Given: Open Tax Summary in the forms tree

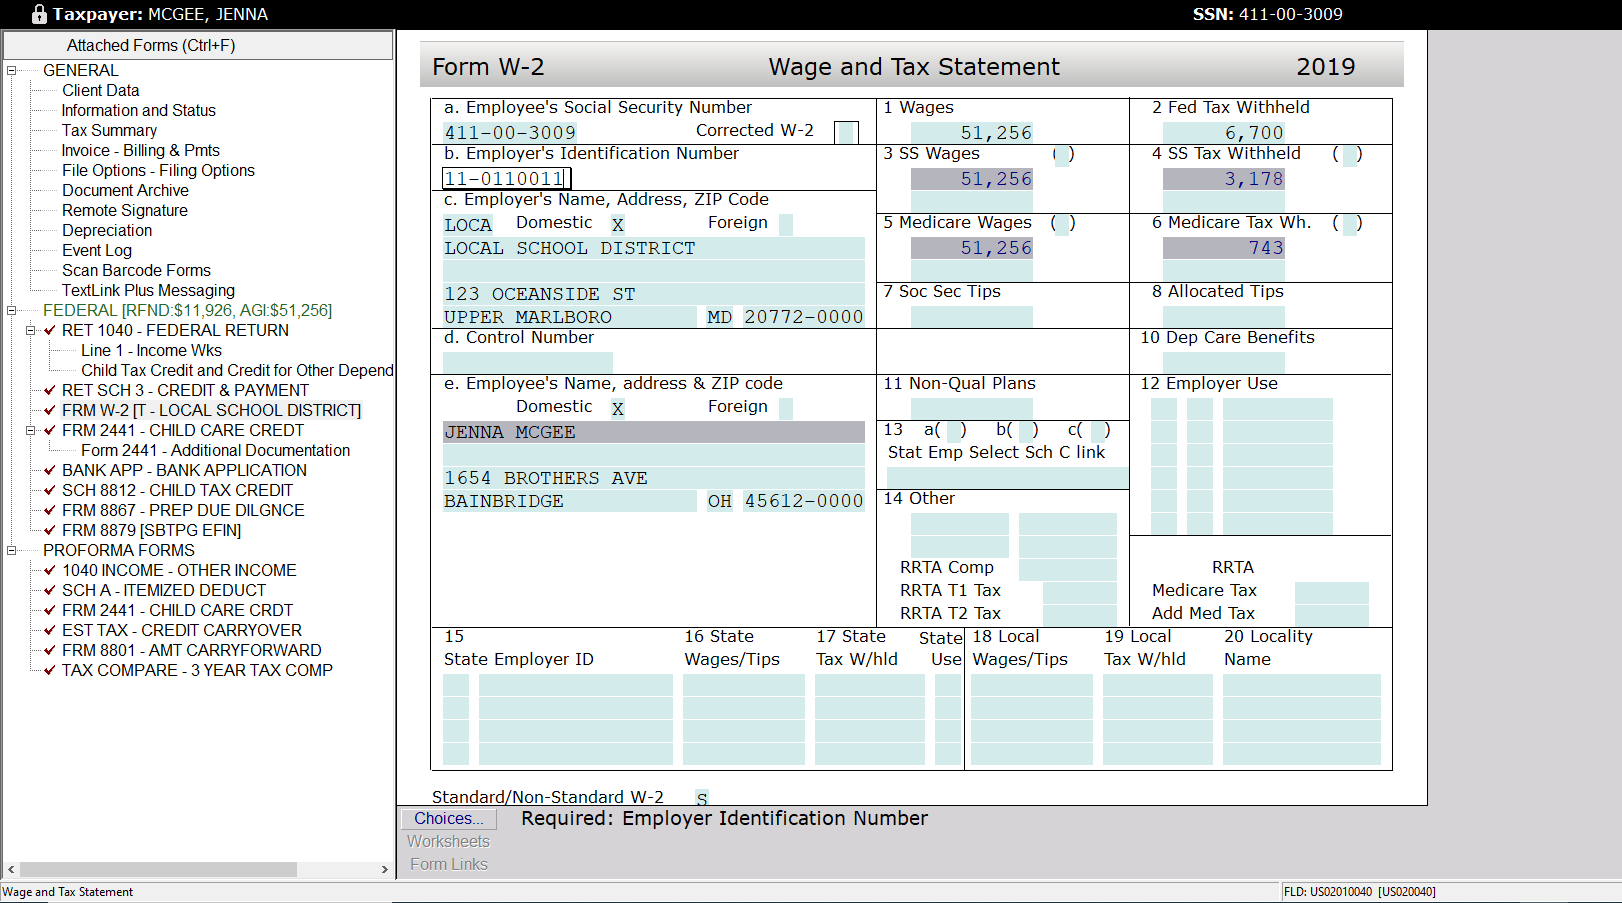Looking at the screenshot, I should 109,130.
